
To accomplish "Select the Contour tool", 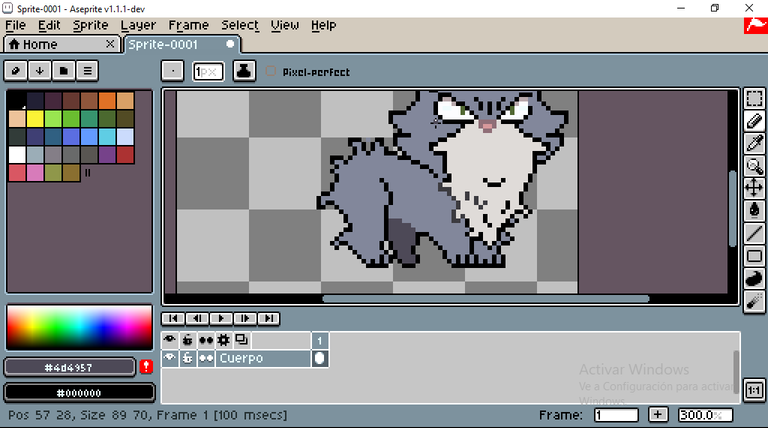I will pyautogui.click(x=754, y=278).
